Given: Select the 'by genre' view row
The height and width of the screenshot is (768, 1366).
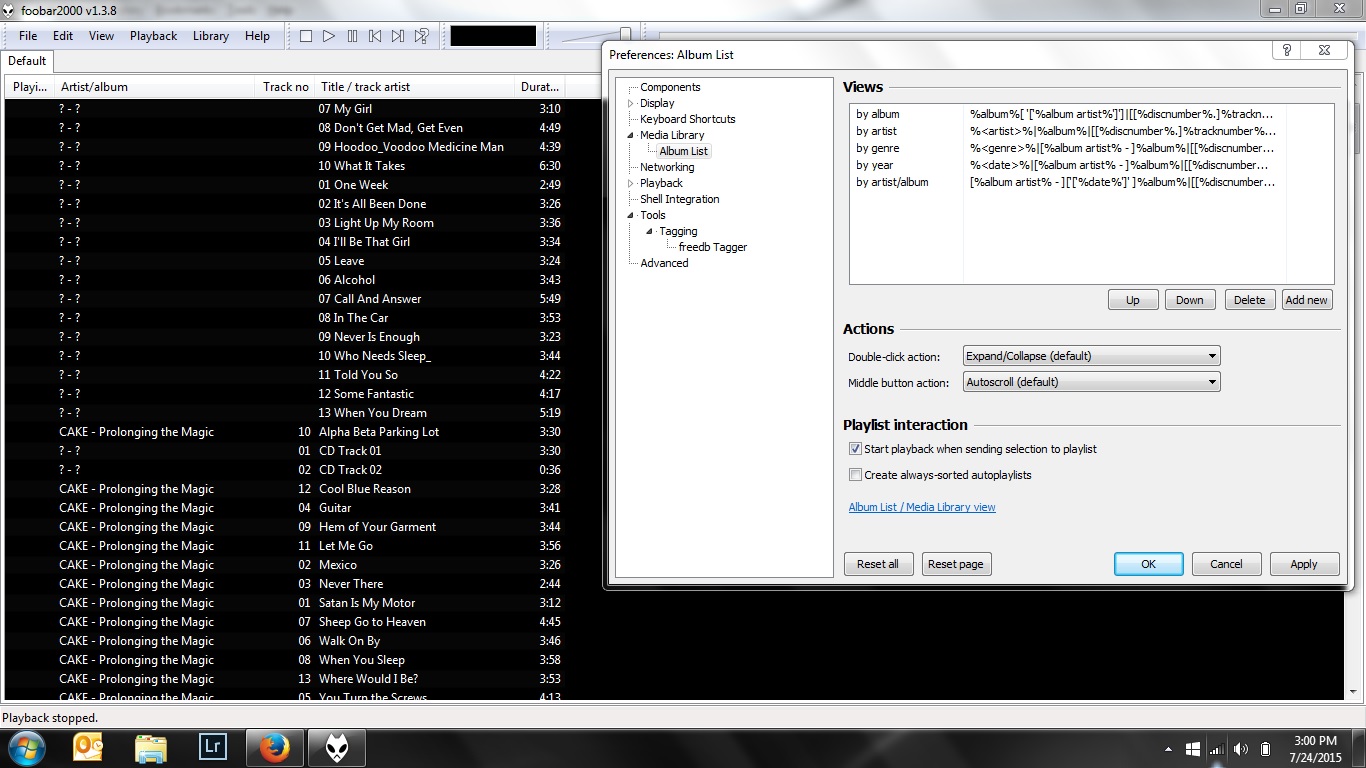Looking at the screenshot, I should click(x=1092, y=148).
